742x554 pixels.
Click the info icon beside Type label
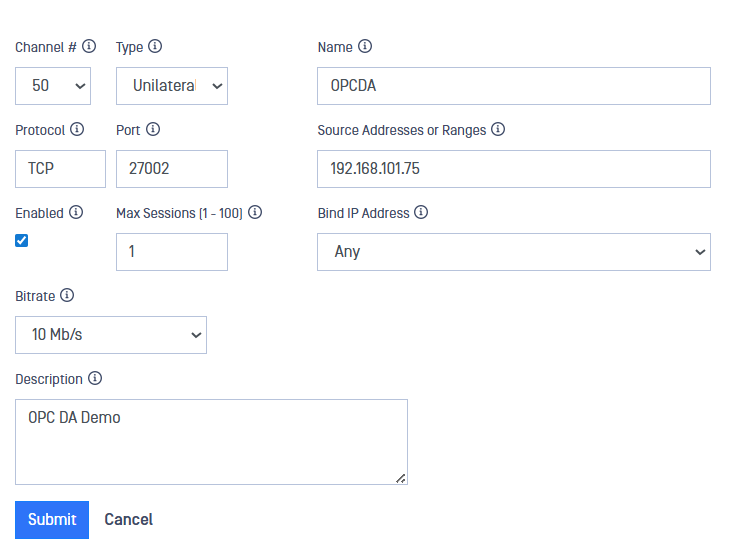[155, 46]
